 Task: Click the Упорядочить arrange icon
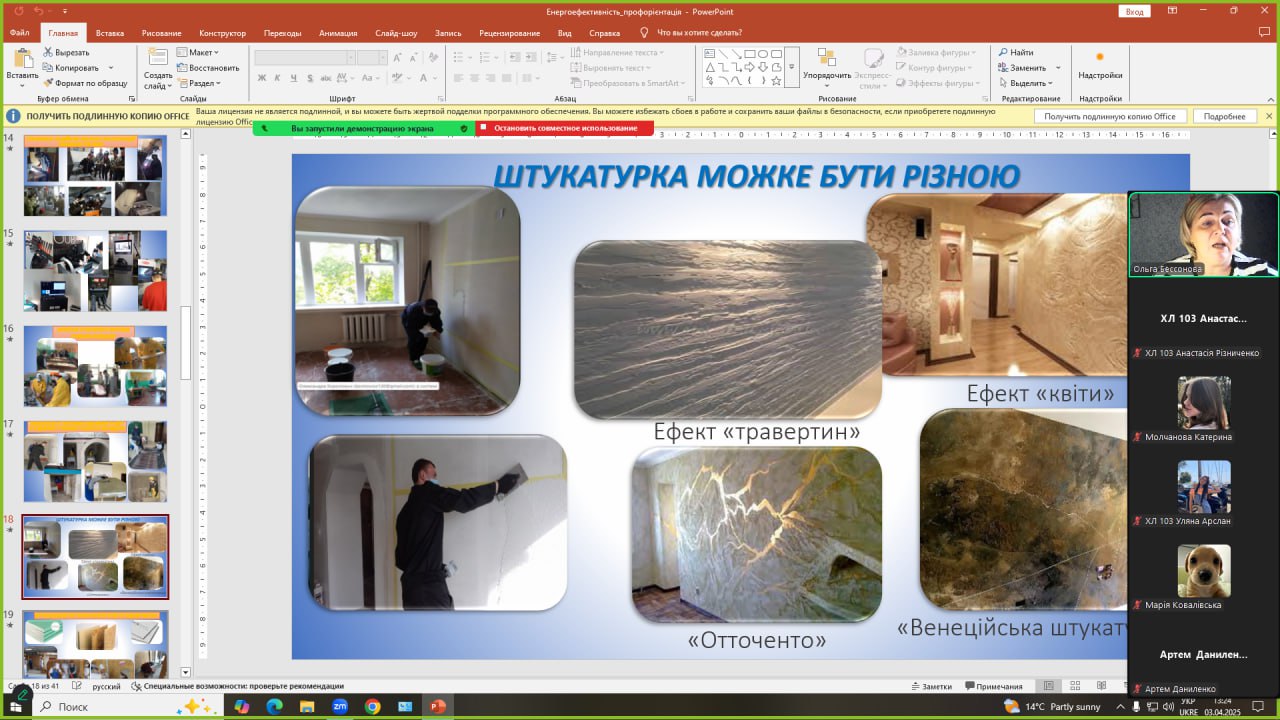(x=826, y=58)
